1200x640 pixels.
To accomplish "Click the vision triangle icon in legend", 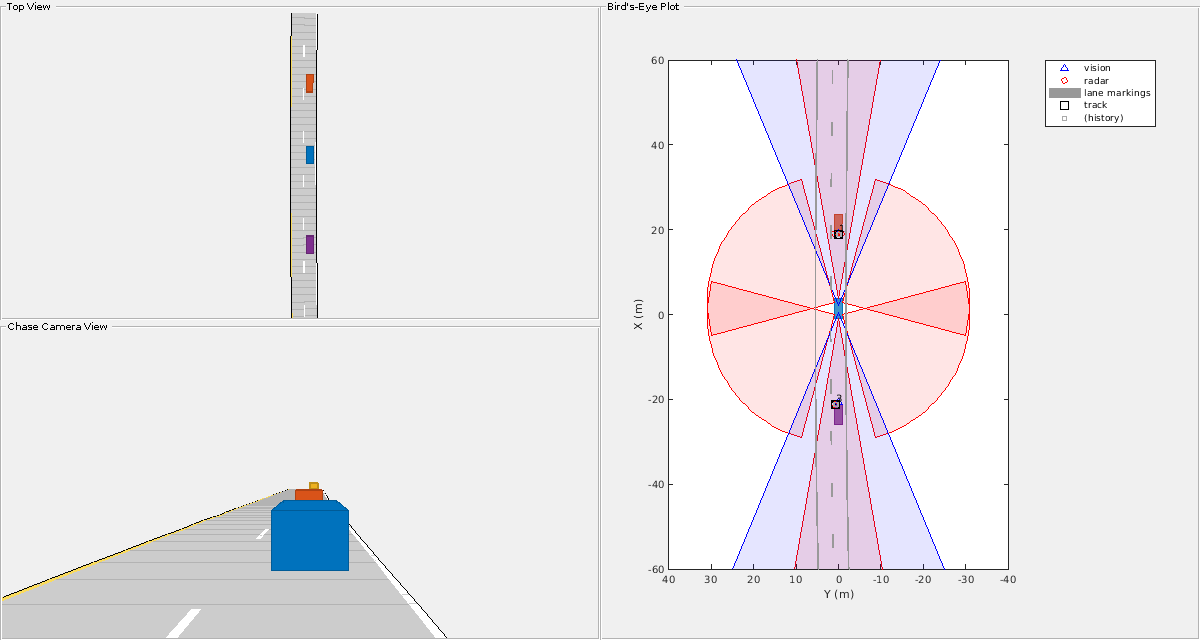I will click(1064, 68).
